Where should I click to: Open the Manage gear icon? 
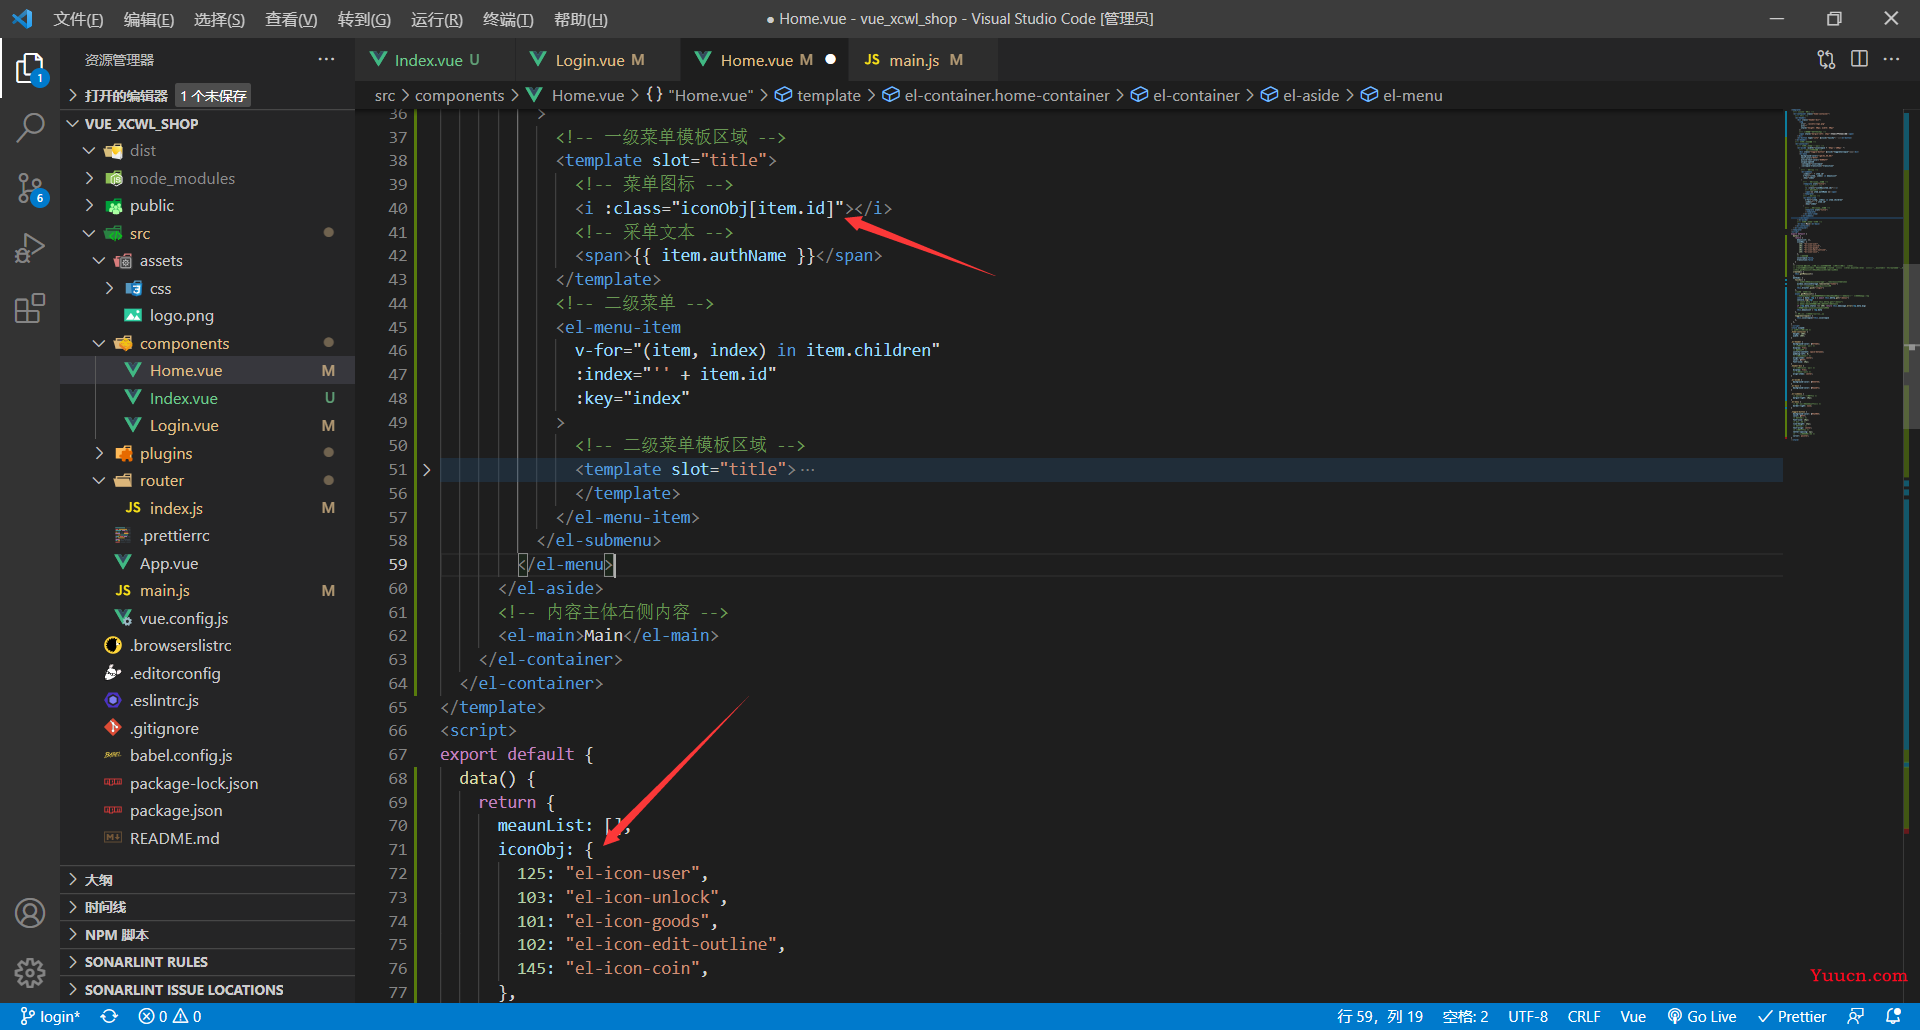pos(30,972)
